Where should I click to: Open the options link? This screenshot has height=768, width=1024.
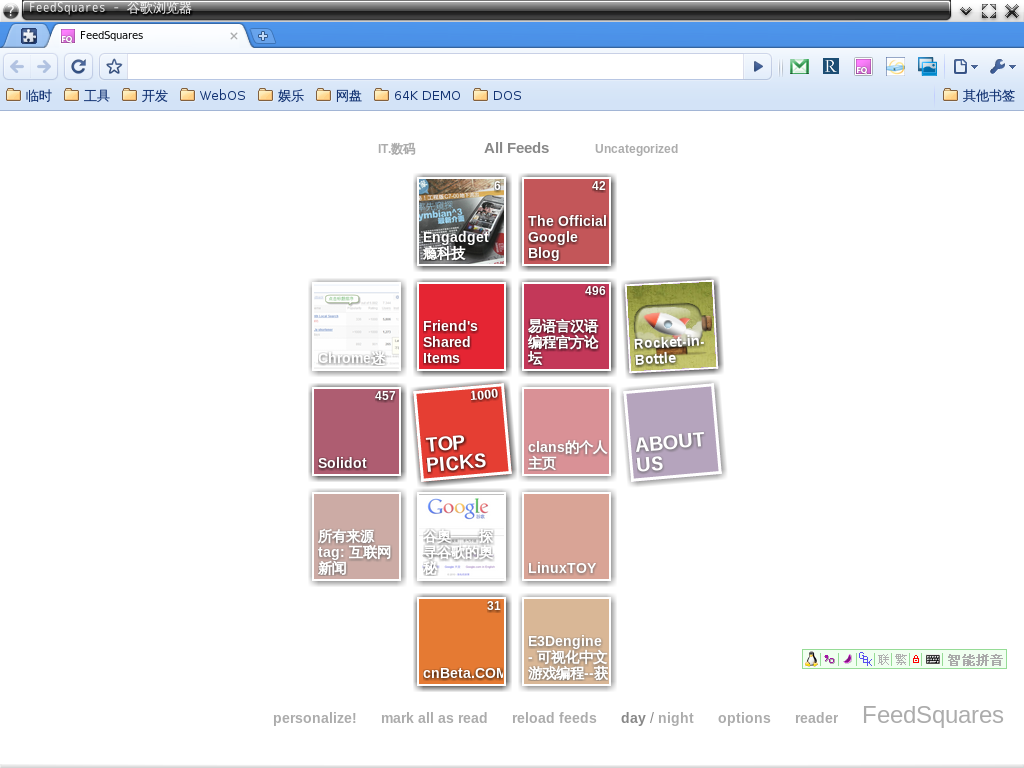[x=744, y=718]
